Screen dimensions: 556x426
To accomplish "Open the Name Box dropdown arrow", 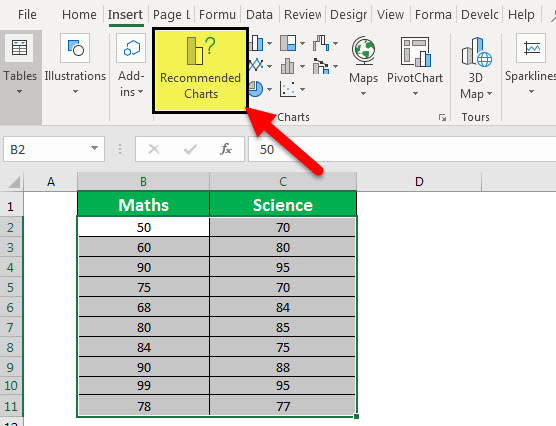I will [x=94, y=148].
